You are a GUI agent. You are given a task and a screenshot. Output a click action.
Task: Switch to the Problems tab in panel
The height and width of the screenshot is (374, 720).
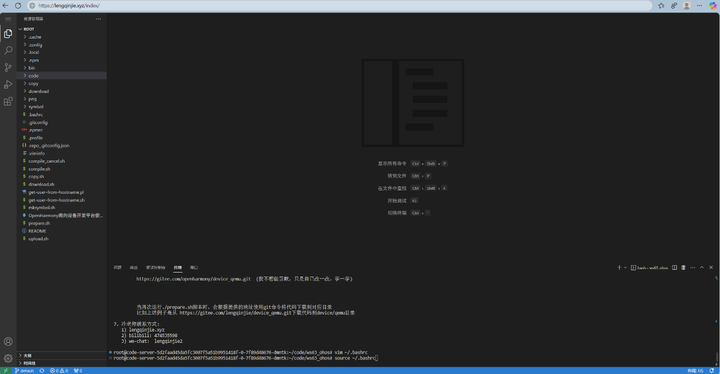[x=118, y=267]
